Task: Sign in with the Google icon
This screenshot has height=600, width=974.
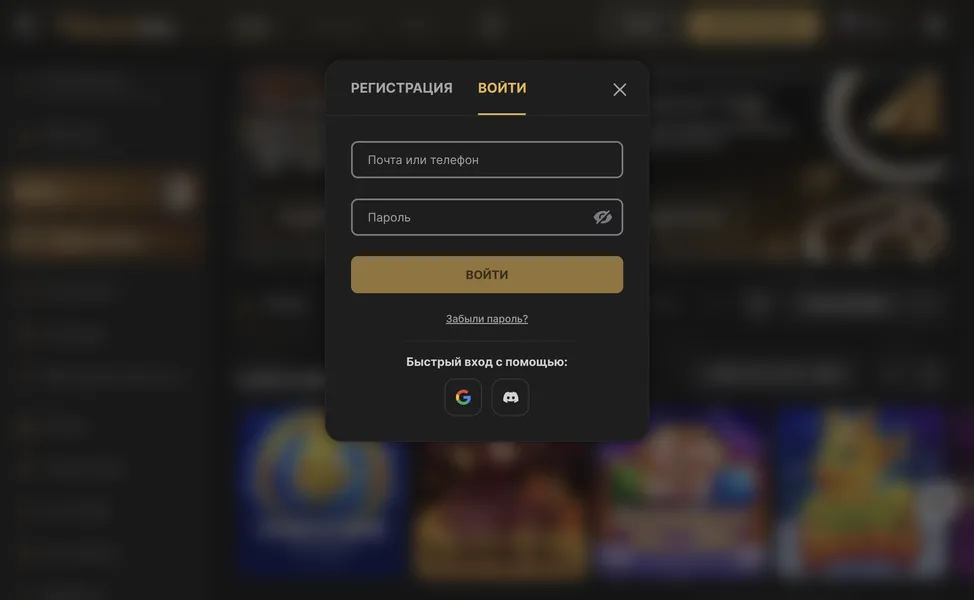Action: 463,397
